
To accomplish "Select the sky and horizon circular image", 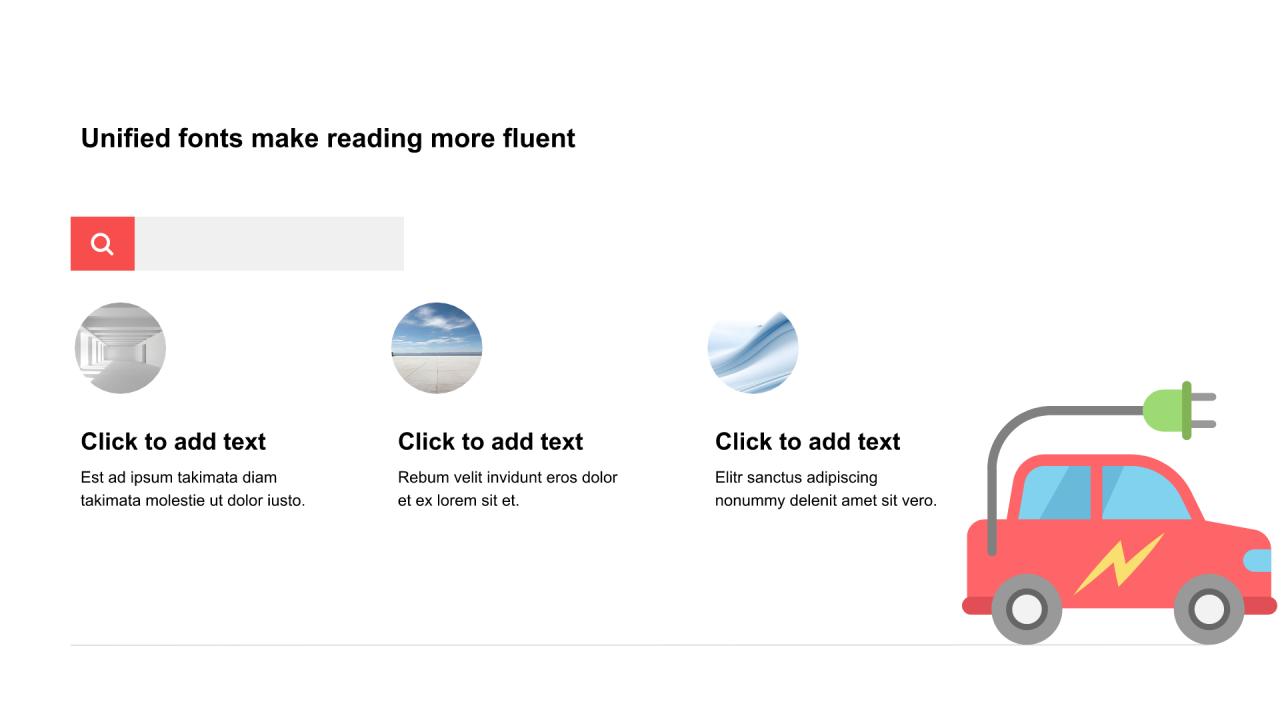I will (437, 348).
